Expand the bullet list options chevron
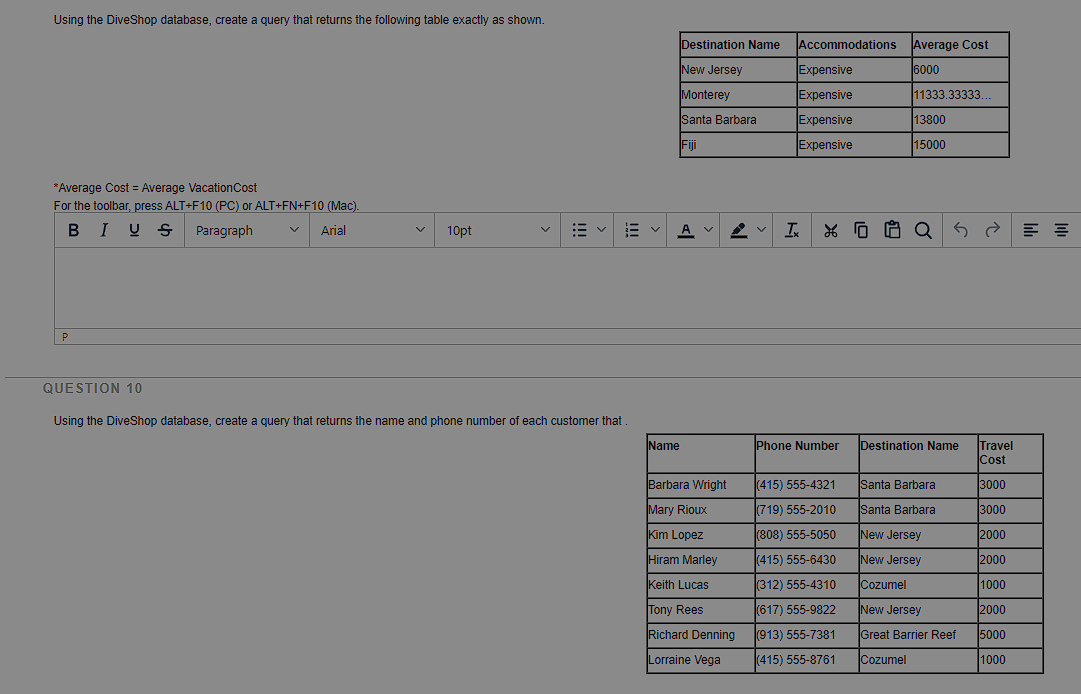The width and height of the screenshot is (1081, 694). tap(601, 230)
